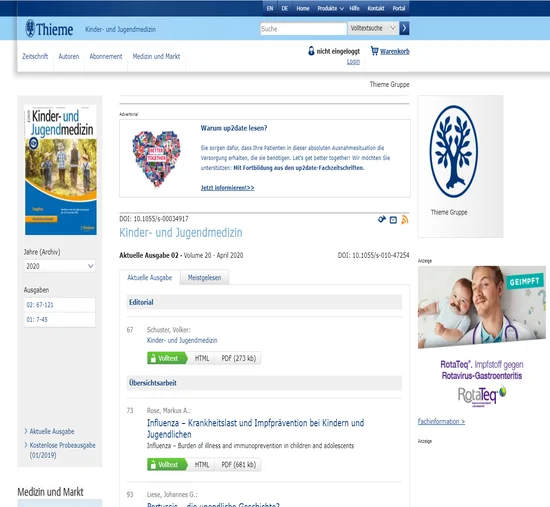This screenshot has height=507, width=550.
Task: Open HTML version of the editorial
Action: coord(202,358)
